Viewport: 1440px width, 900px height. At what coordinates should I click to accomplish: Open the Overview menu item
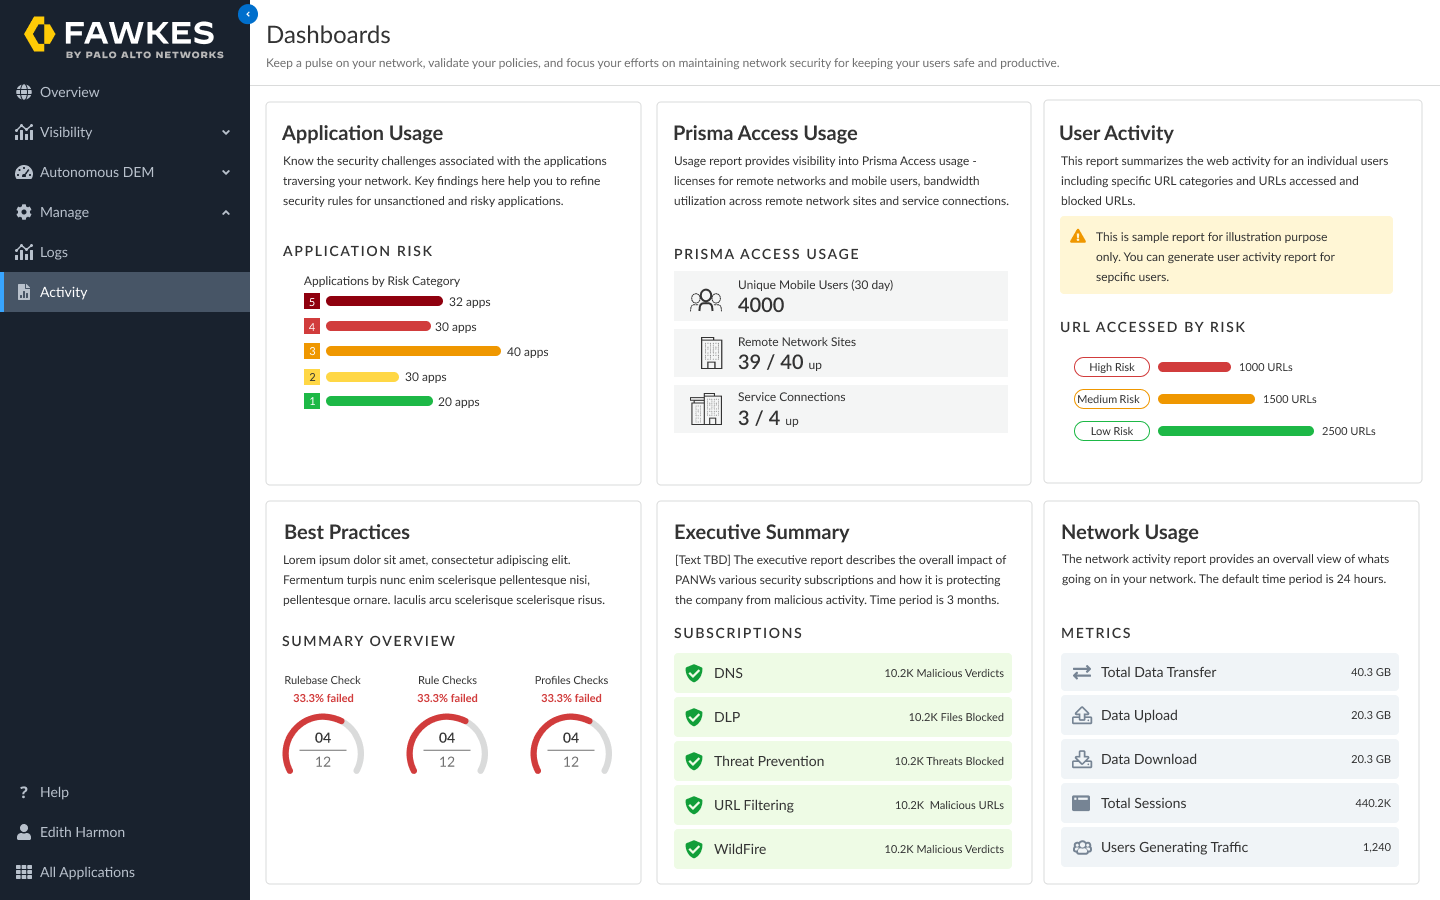tap(125, 92)
